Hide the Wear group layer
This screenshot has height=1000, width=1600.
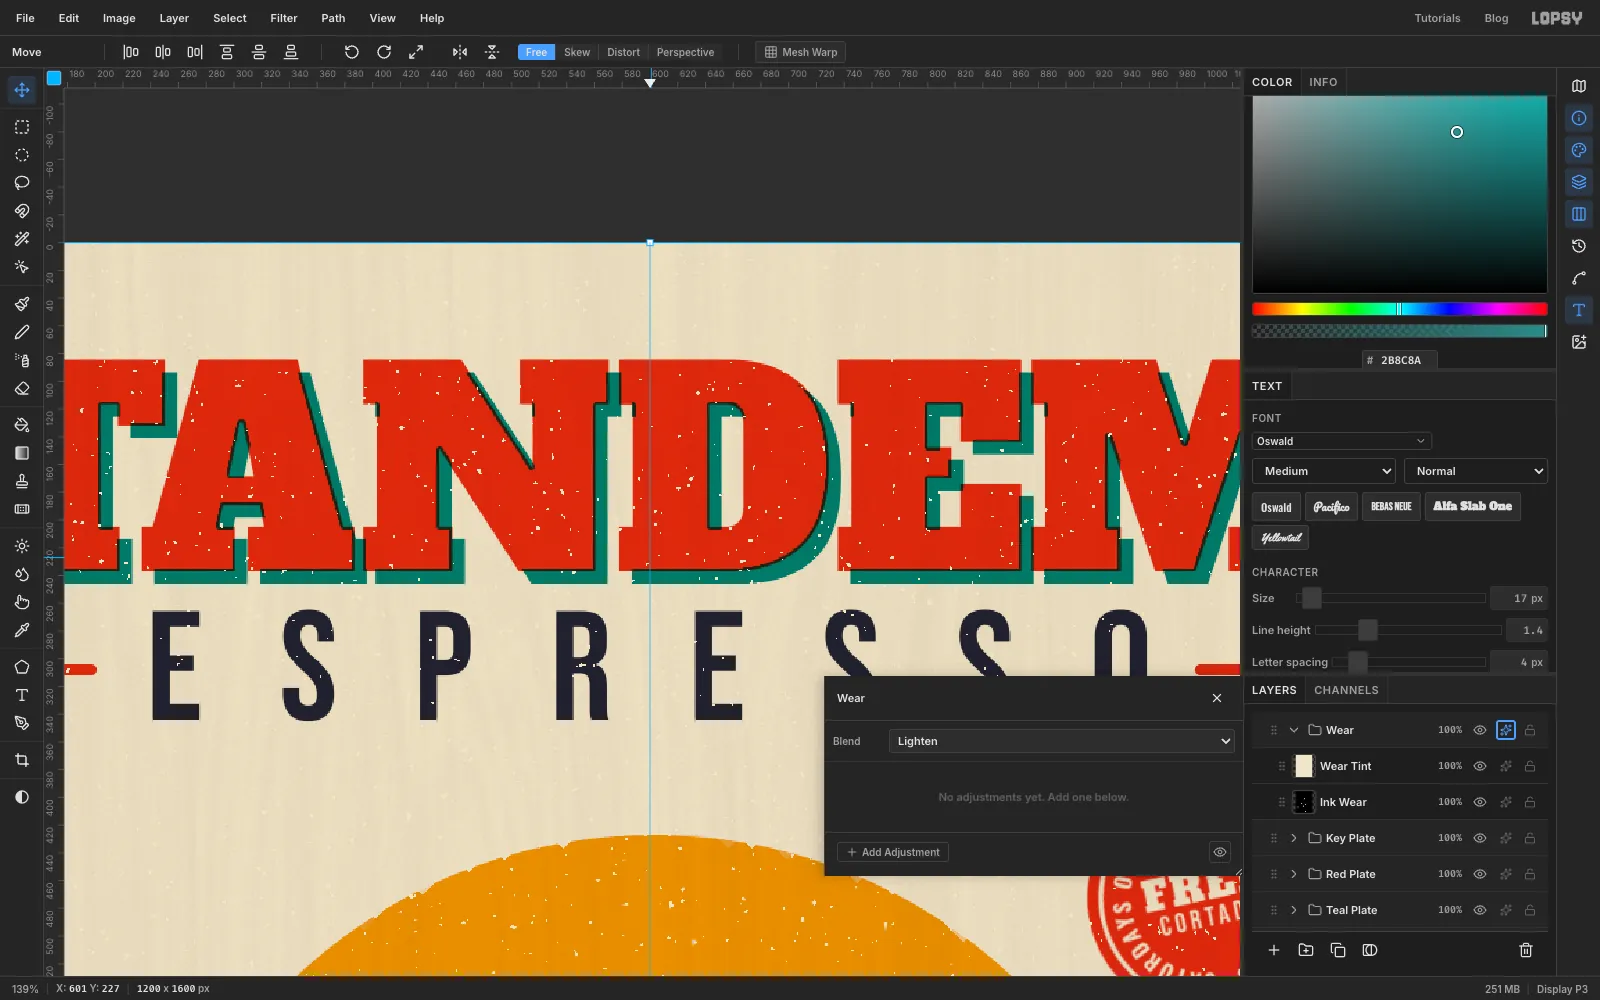click(1480, 730)
